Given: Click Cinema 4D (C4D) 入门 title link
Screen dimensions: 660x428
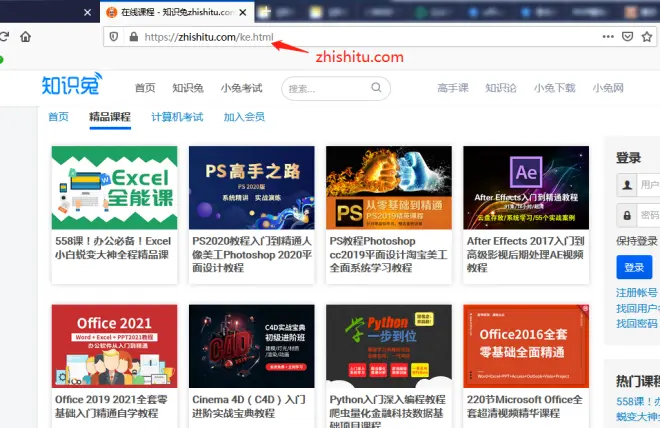Looking at the screenshot, I should click(249, 406).
